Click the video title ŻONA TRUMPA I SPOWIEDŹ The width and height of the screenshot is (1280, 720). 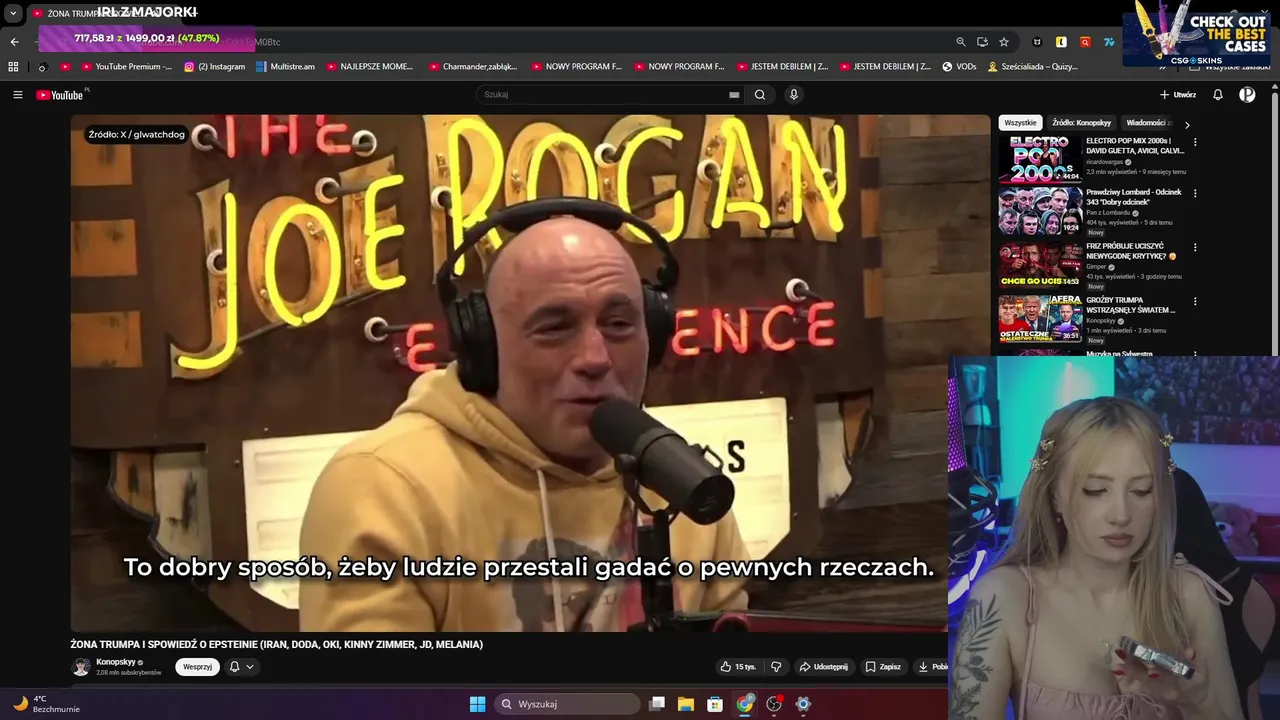(x=276, y=645)
